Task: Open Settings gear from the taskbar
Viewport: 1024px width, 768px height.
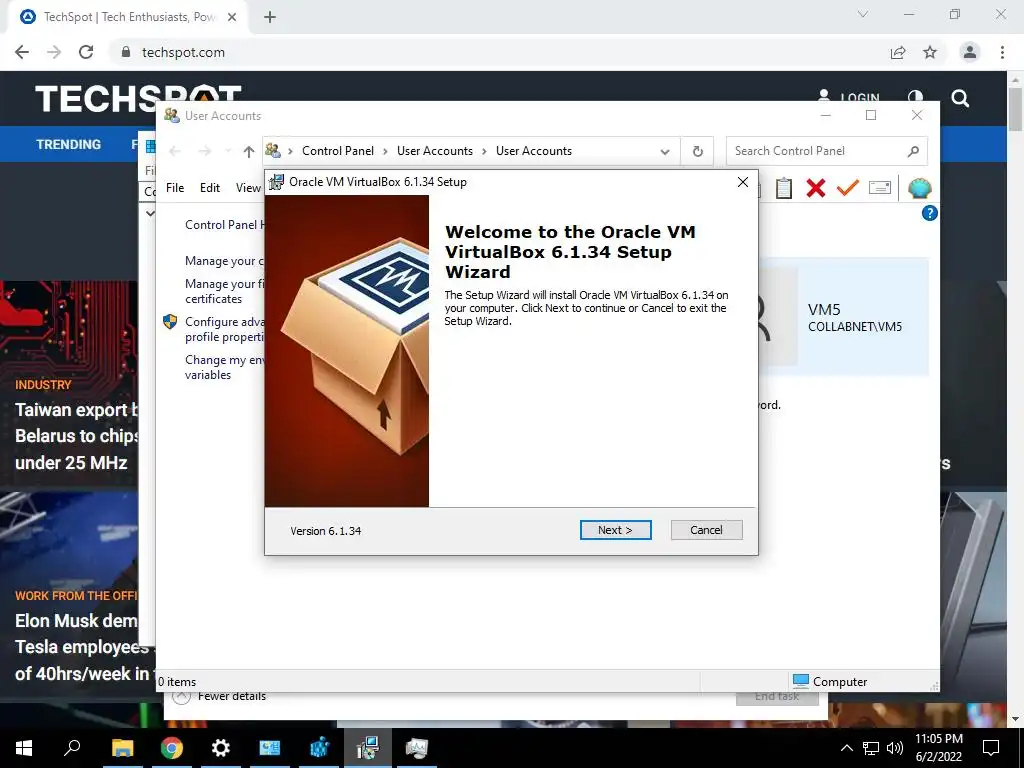Action: click(221, 748)
